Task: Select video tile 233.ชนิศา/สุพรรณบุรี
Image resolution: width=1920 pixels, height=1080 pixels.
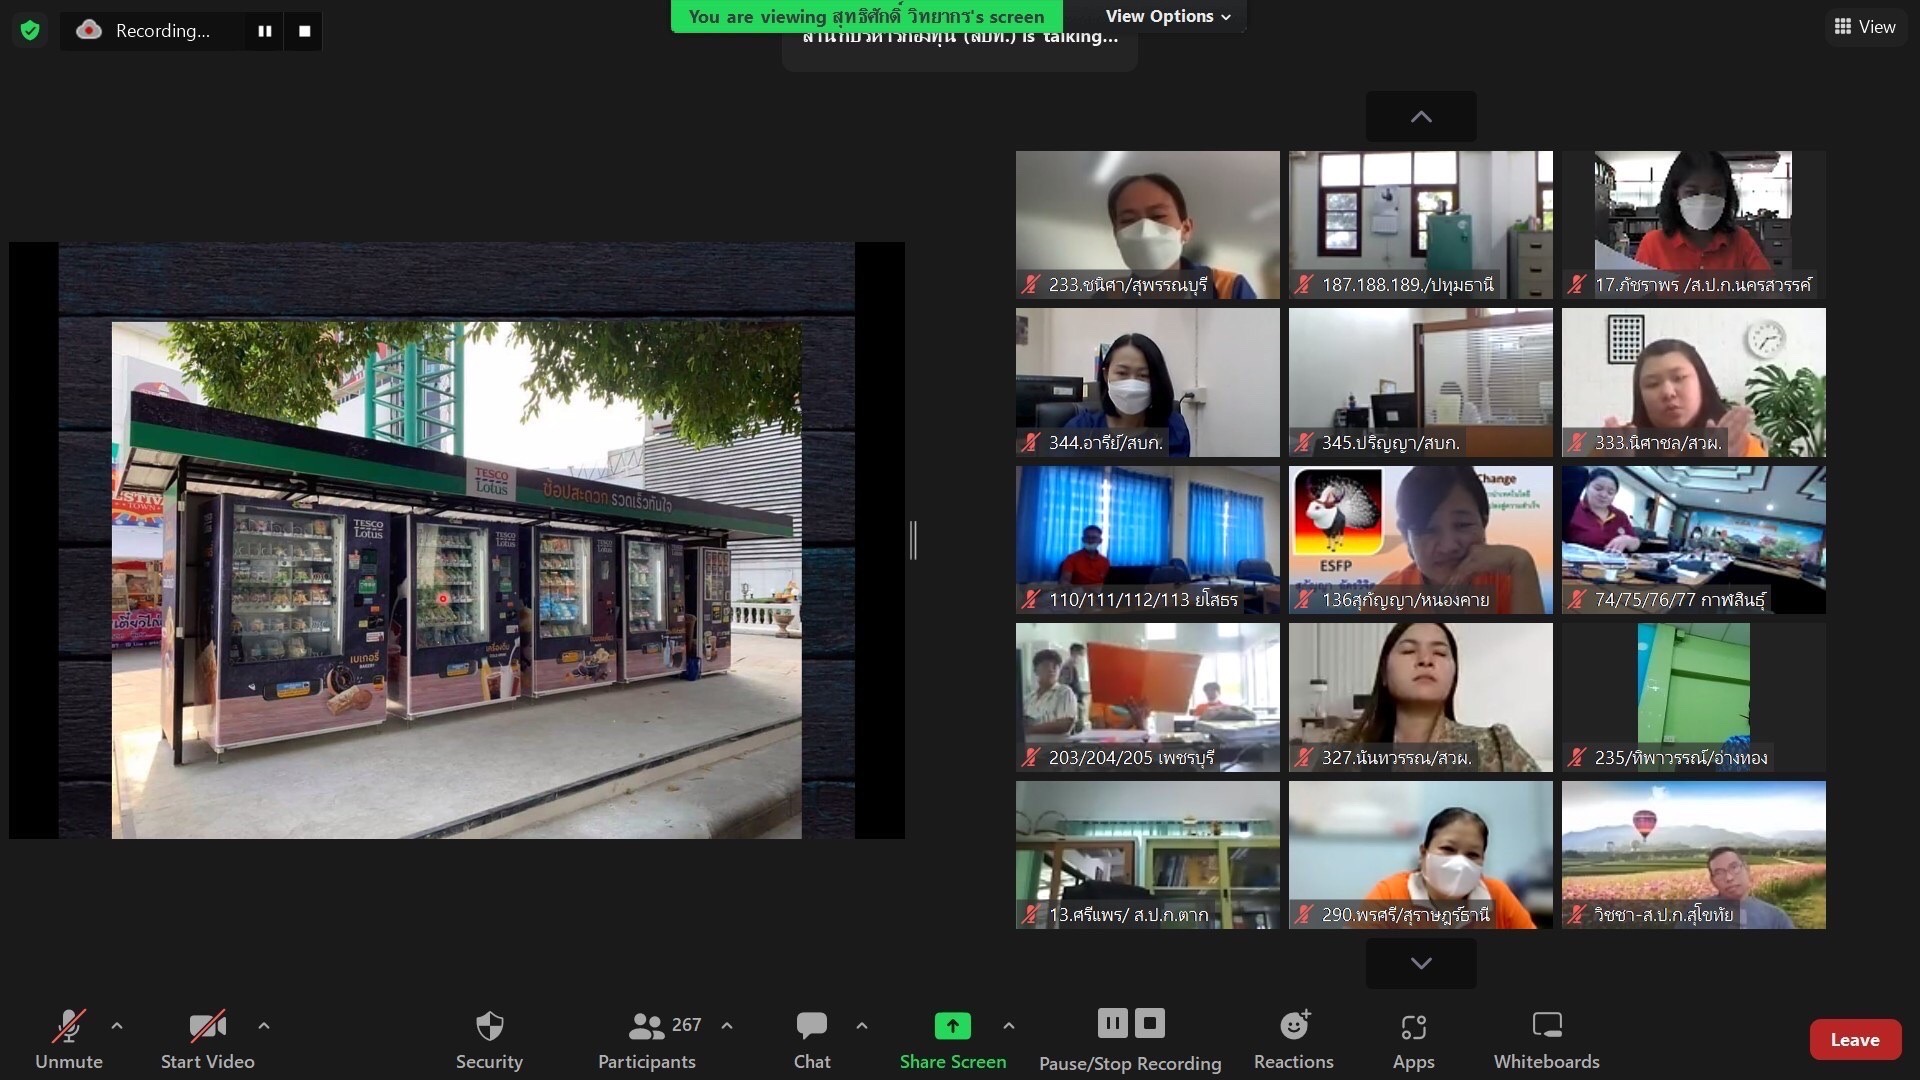Action: click(1147, 225)
